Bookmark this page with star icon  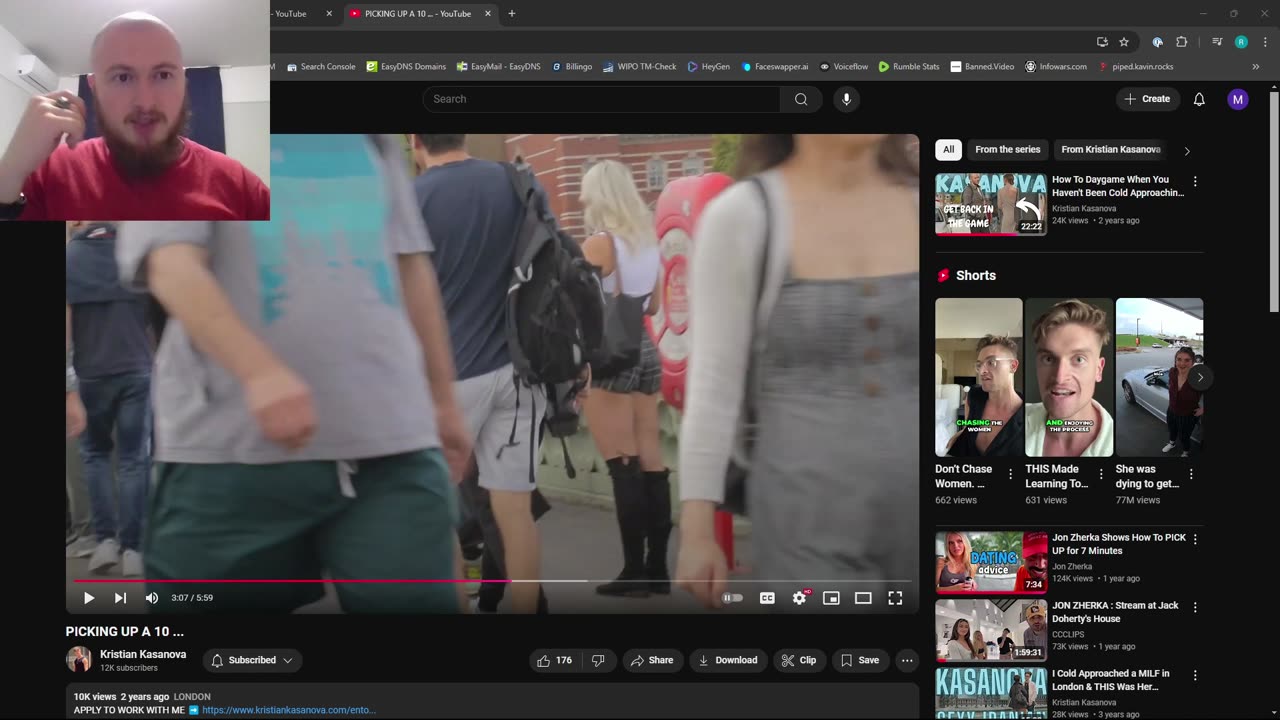click(1124, 42)
